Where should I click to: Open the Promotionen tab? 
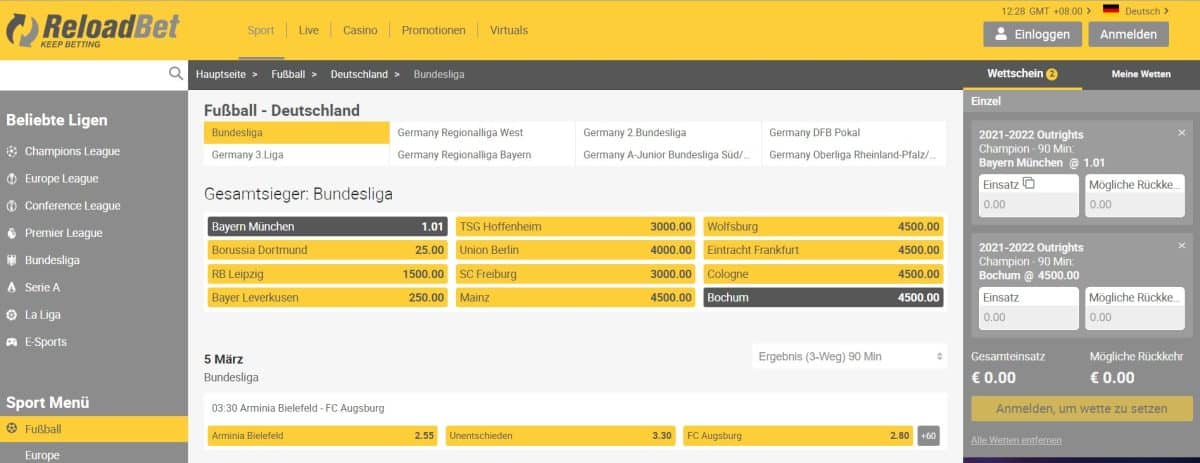433,30
